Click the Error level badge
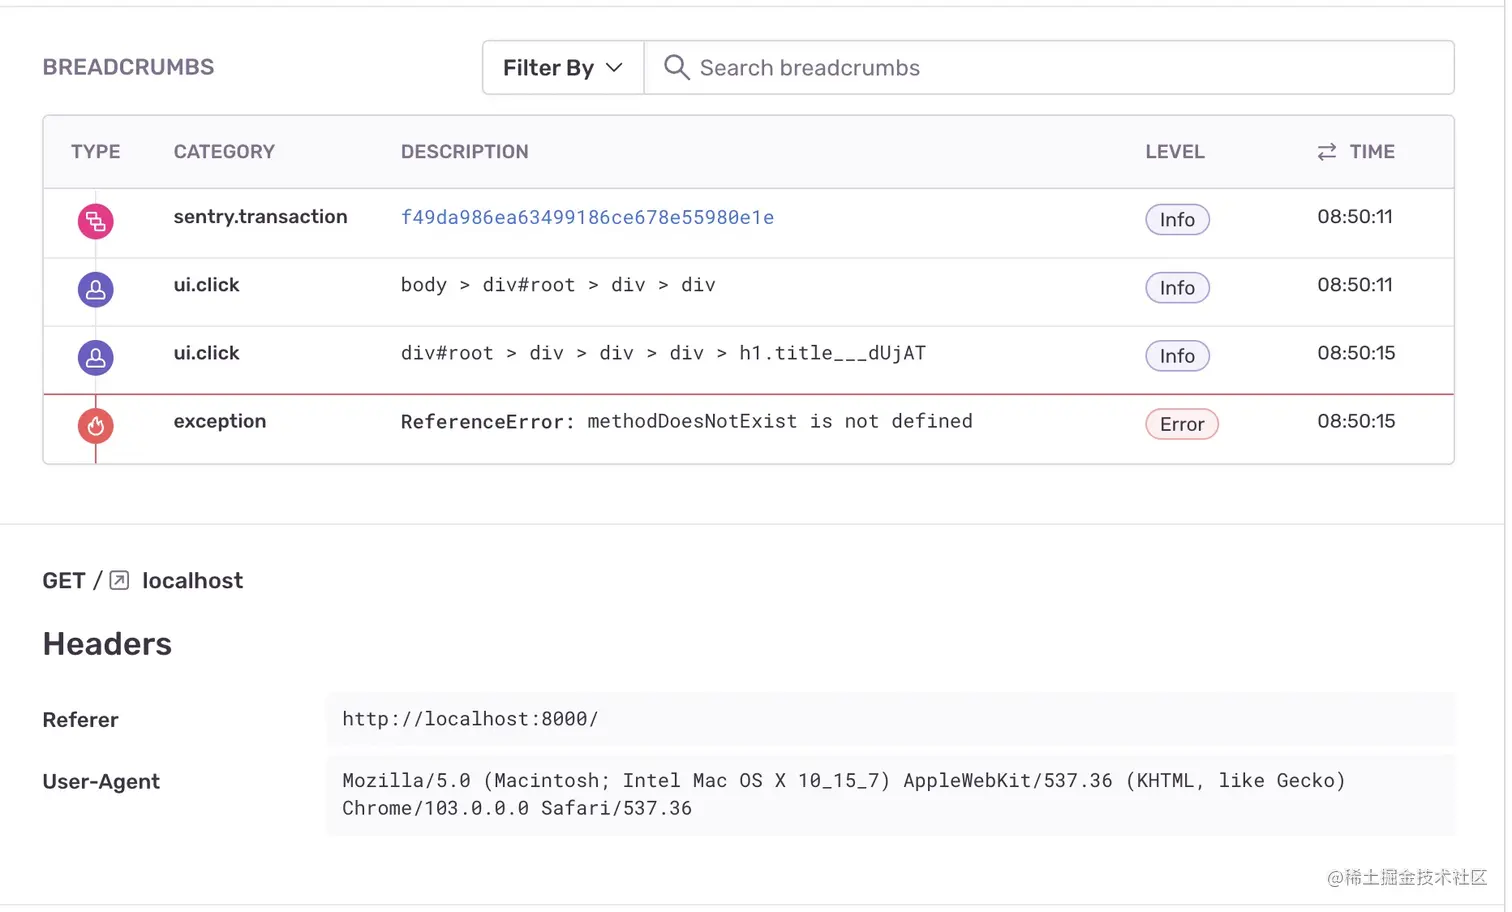 pos(1181,424)
